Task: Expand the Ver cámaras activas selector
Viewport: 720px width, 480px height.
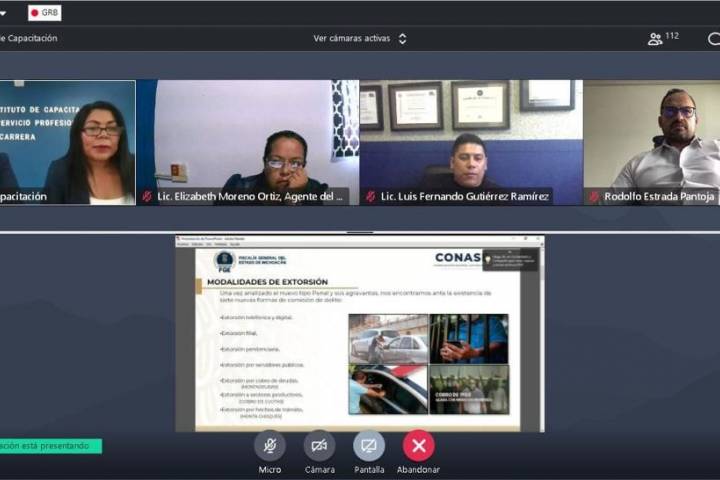Action: (402, 39)
